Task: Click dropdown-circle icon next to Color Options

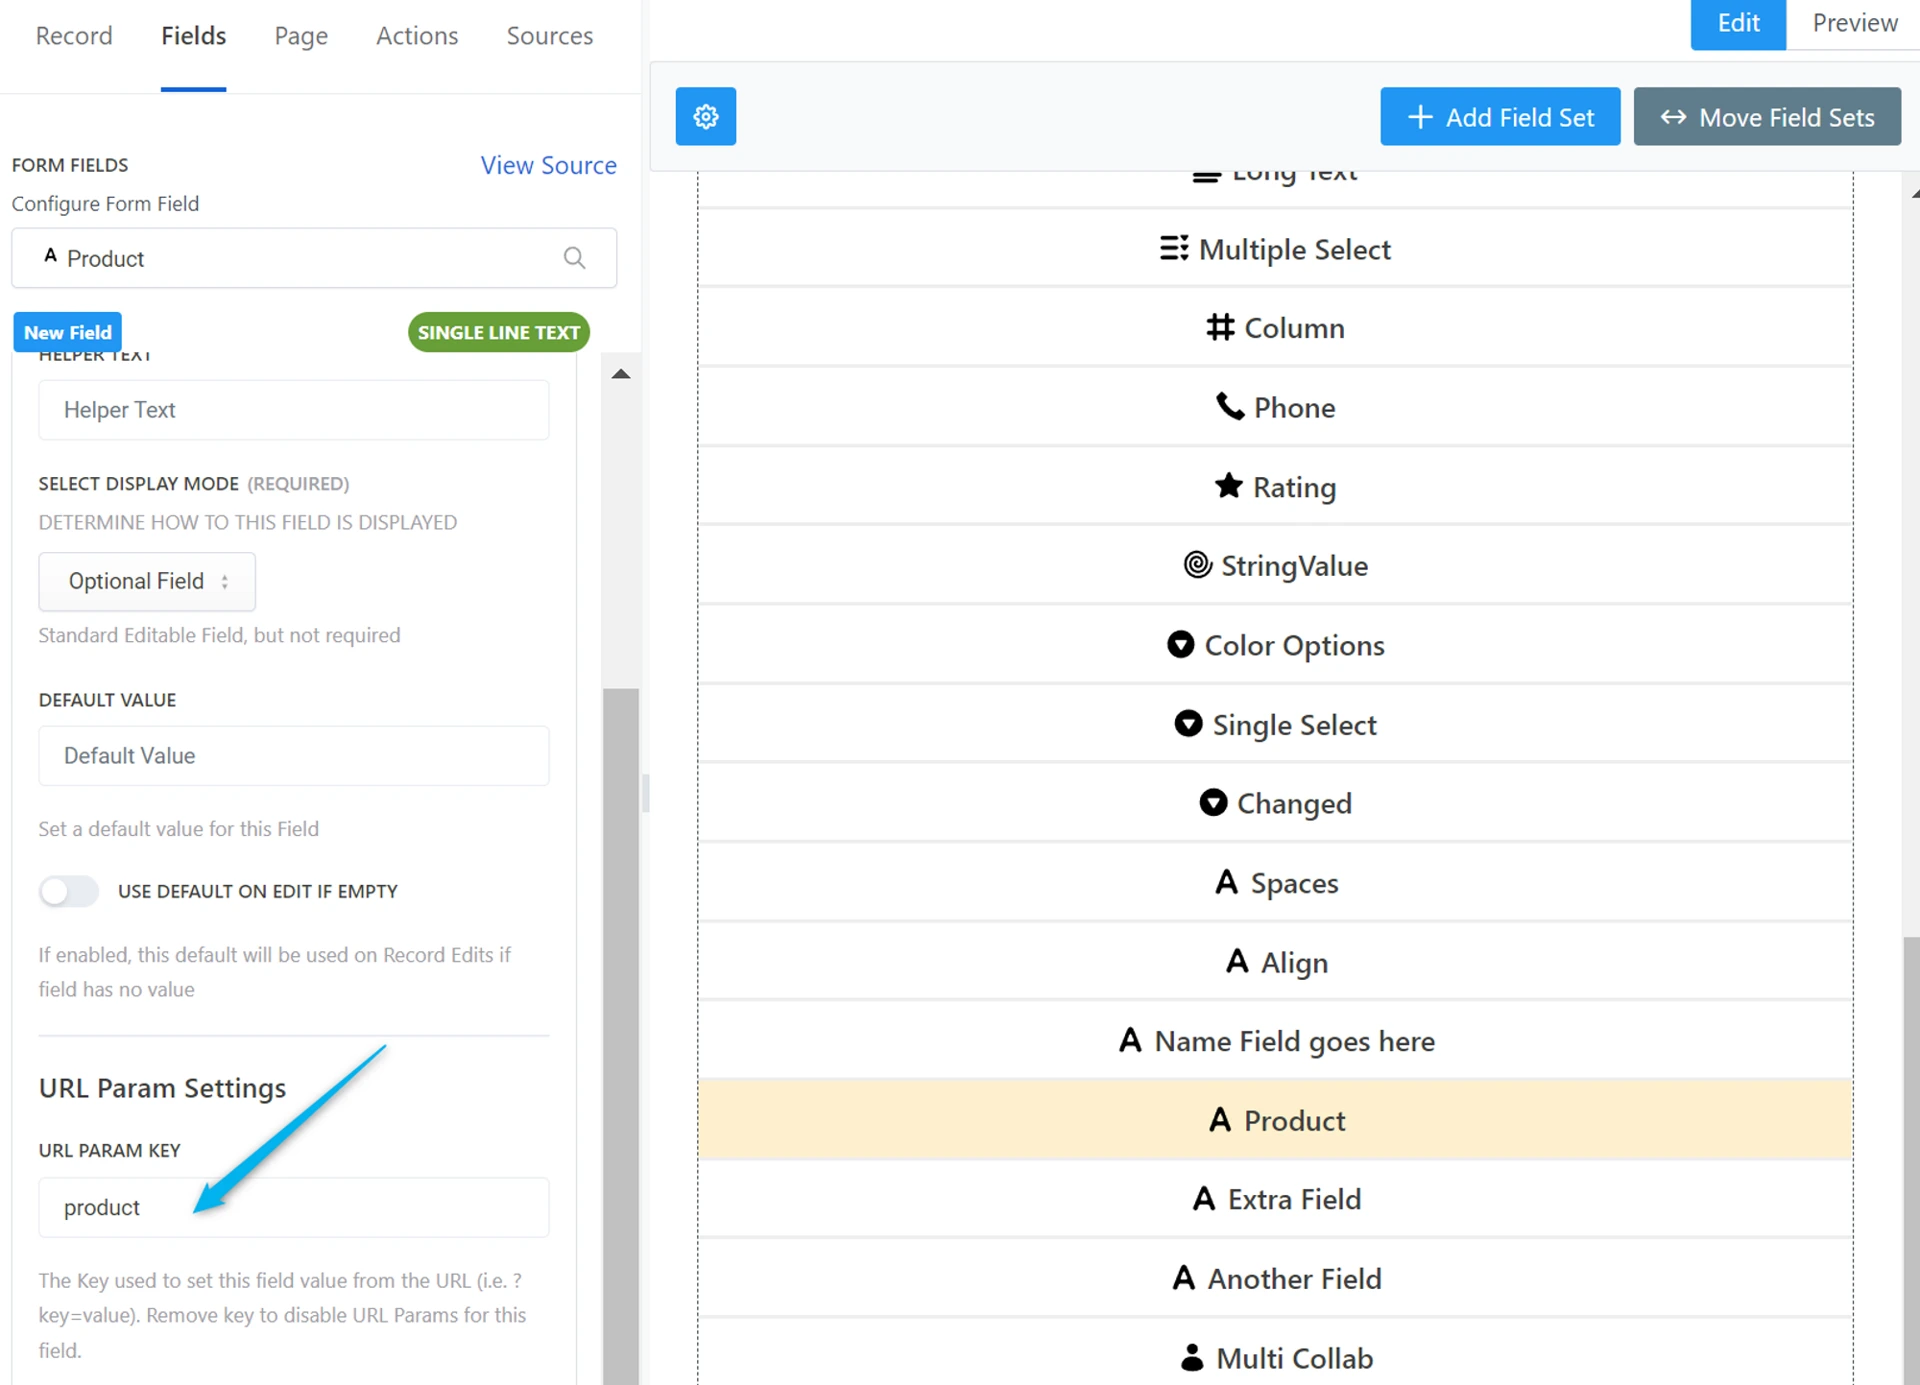Action: [1180, 644]
